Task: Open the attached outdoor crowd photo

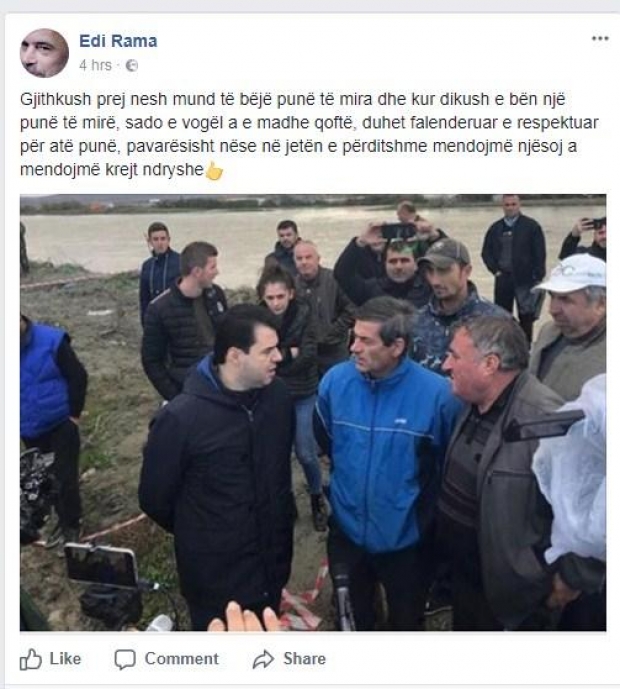Action: click(313, 413)
